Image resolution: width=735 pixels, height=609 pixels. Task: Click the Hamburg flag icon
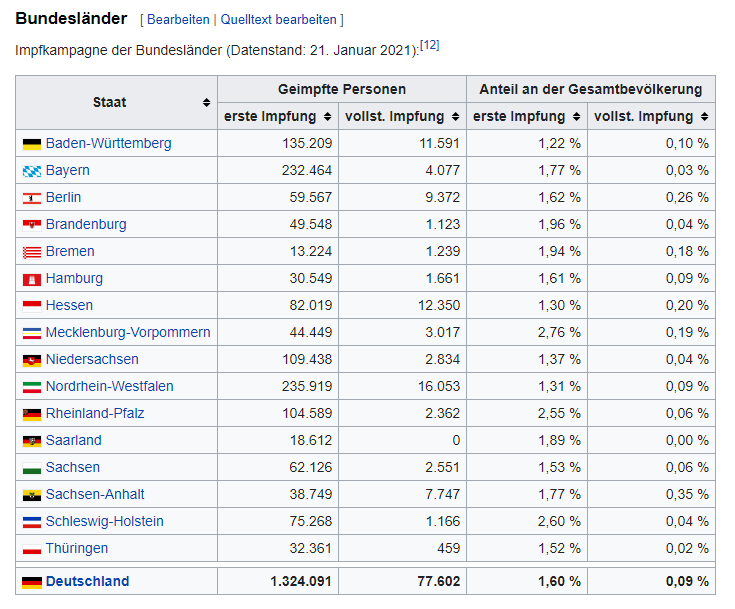(31, 279)
